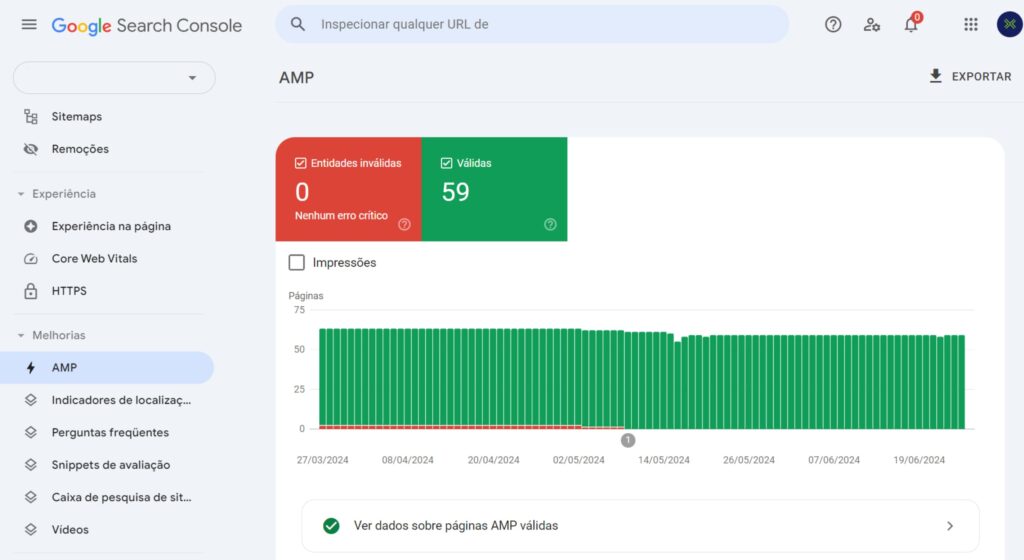Click the Vídeos layers icon
Screen dimensions: 1024x560
click(31, 529)
